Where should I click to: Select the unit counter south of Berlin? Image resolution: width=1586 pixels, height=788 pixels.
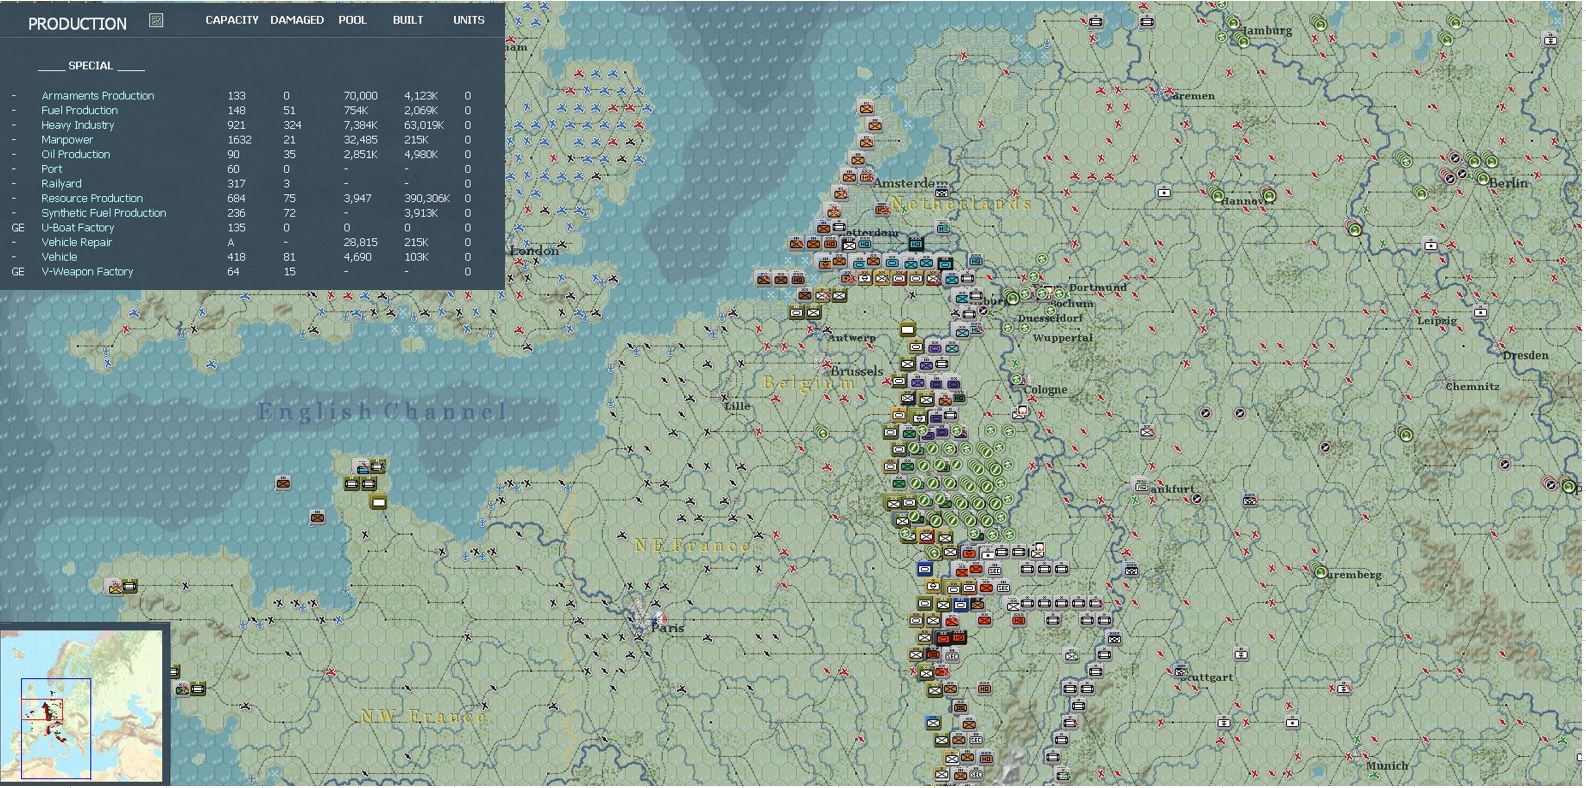[x=1430, y=245]
